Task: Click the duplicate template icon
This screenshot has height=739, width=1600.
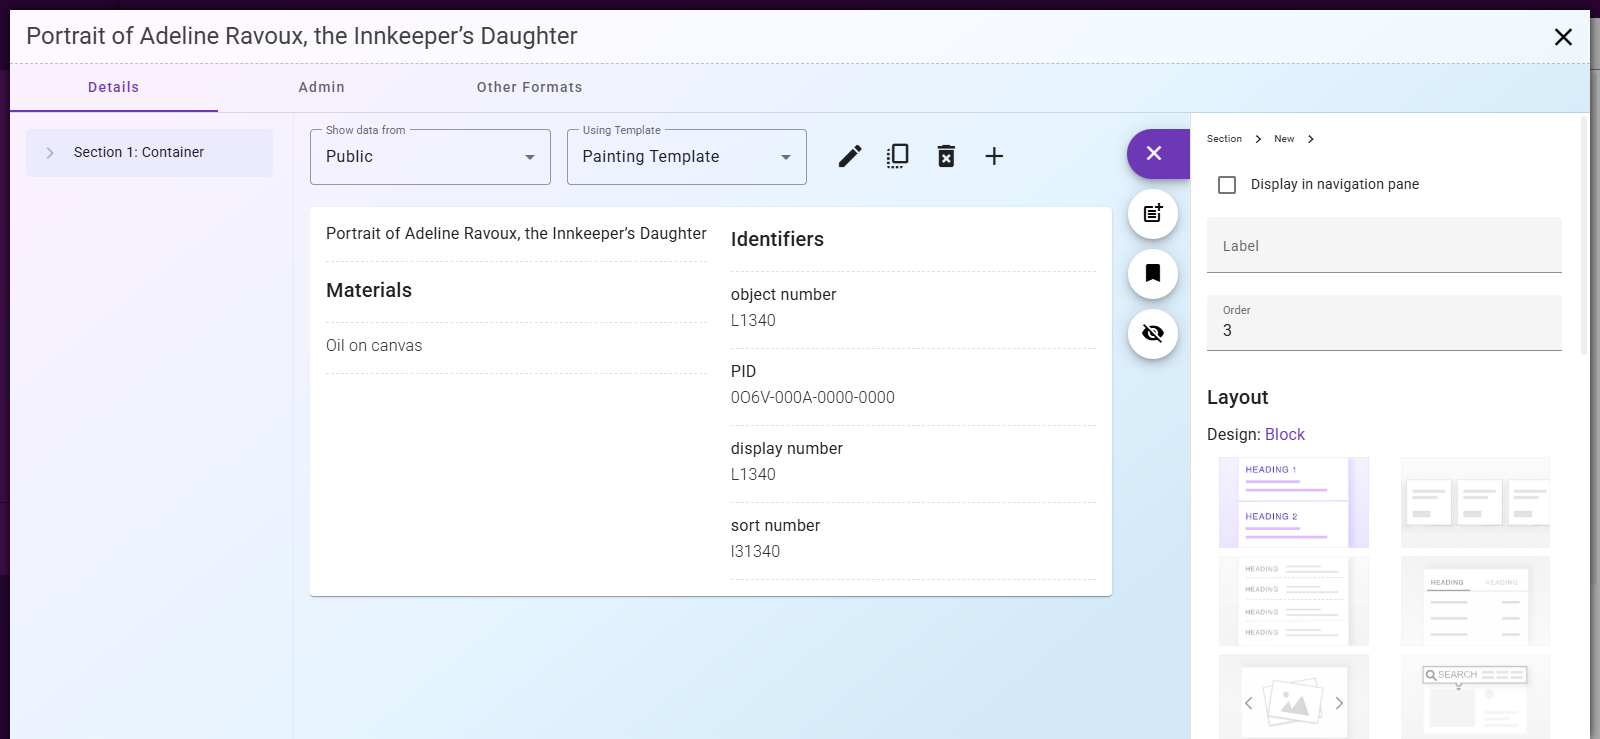Action: click(897, 156)
